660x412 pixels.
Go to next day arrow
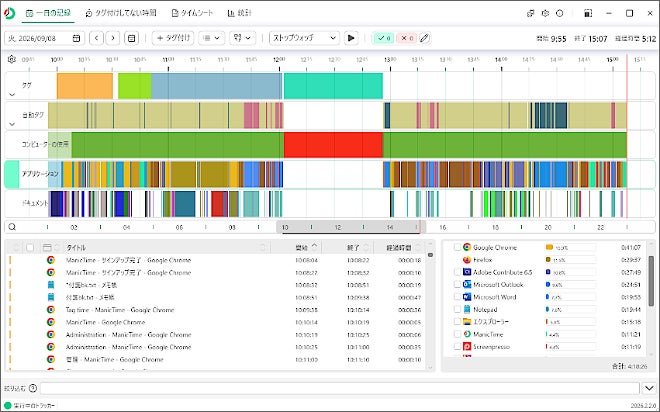113,38
